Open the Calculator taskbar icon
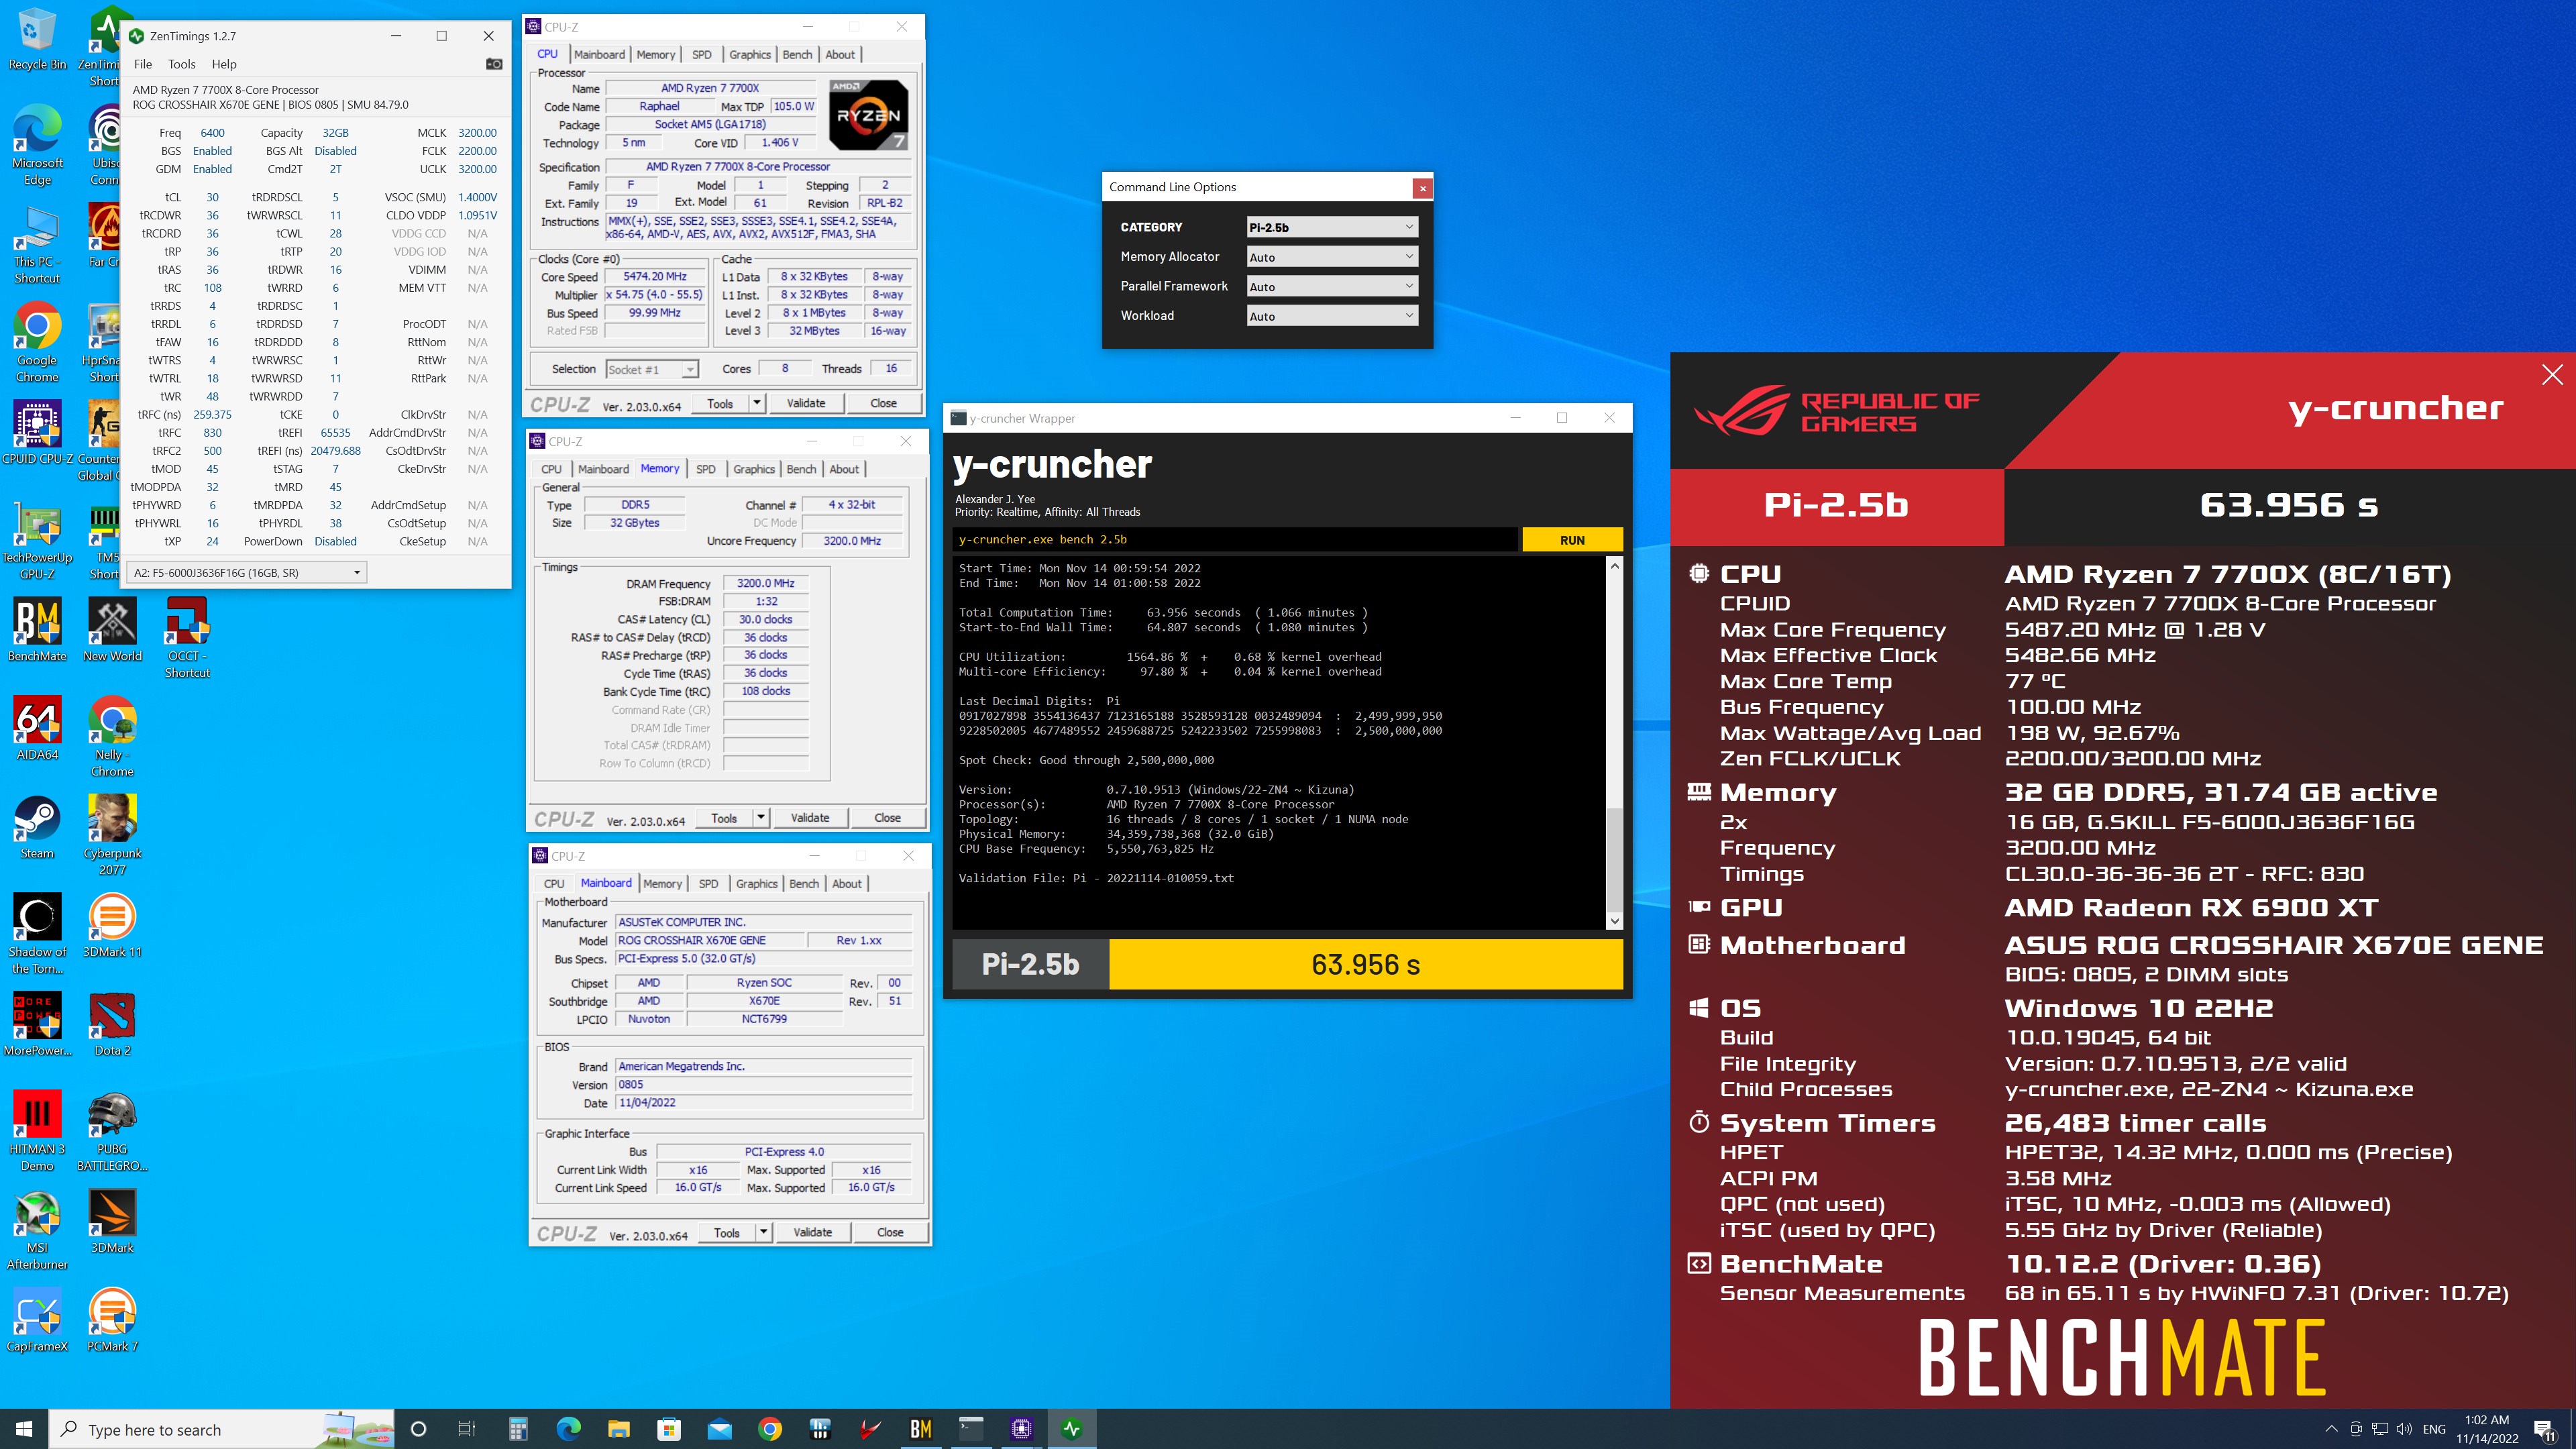Viewport: 2576px width, 1449px height. pyautogui.click(x=518, y=1429)
